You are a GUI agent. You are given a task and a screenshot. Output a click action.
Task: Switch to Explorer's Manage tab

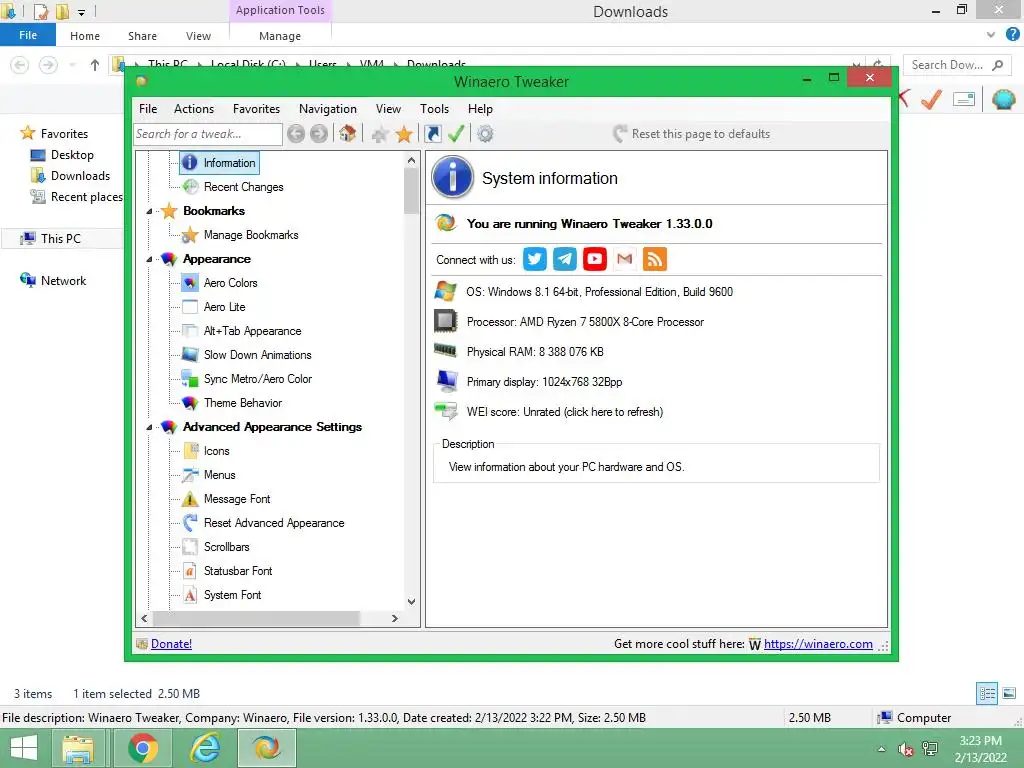click(x=280, y=36)
